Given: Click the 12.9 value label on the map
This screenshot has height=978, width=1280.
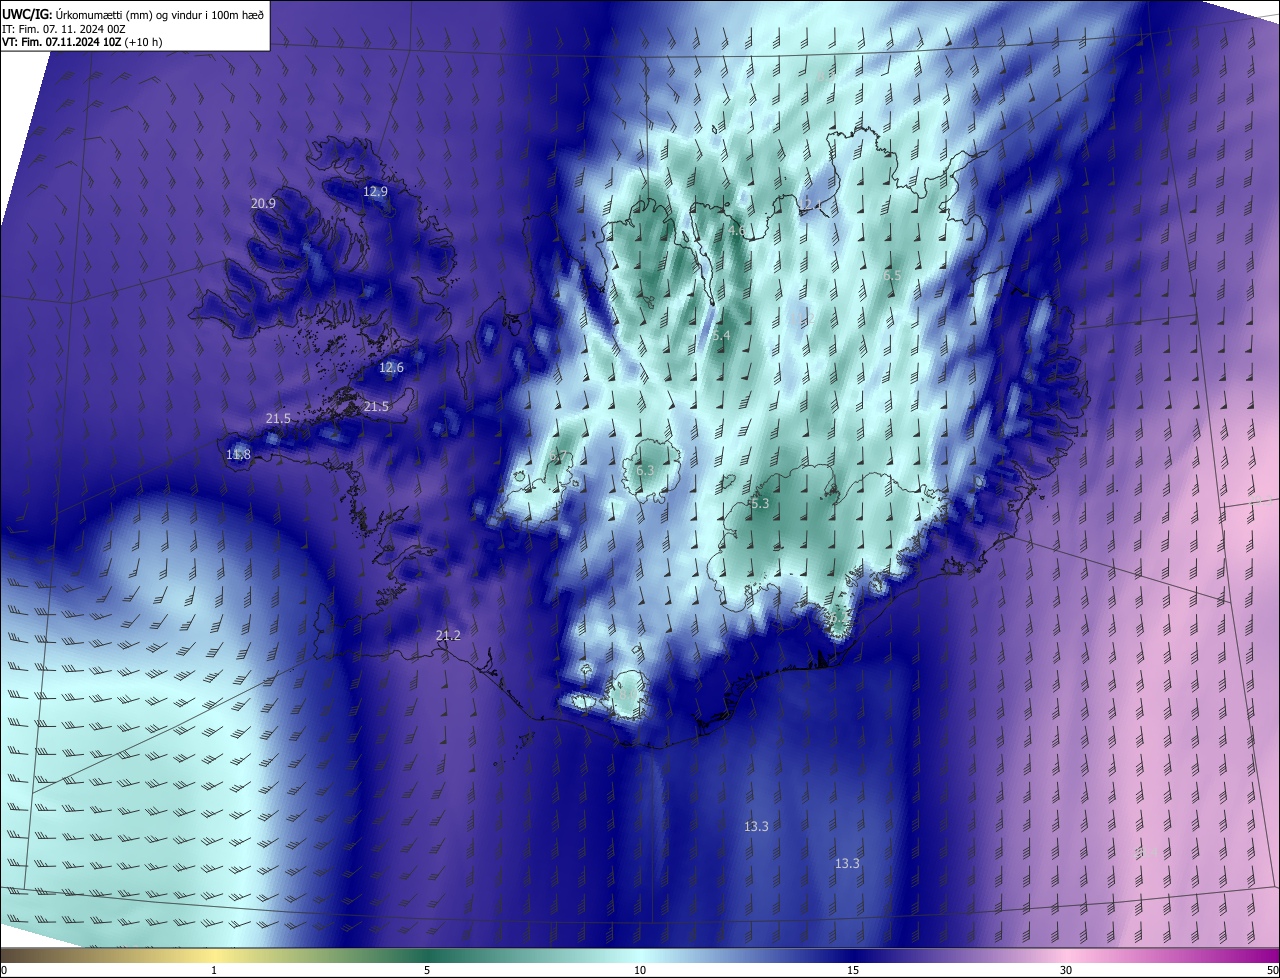Looking at the screenshot, I should [x=375, y=191].
